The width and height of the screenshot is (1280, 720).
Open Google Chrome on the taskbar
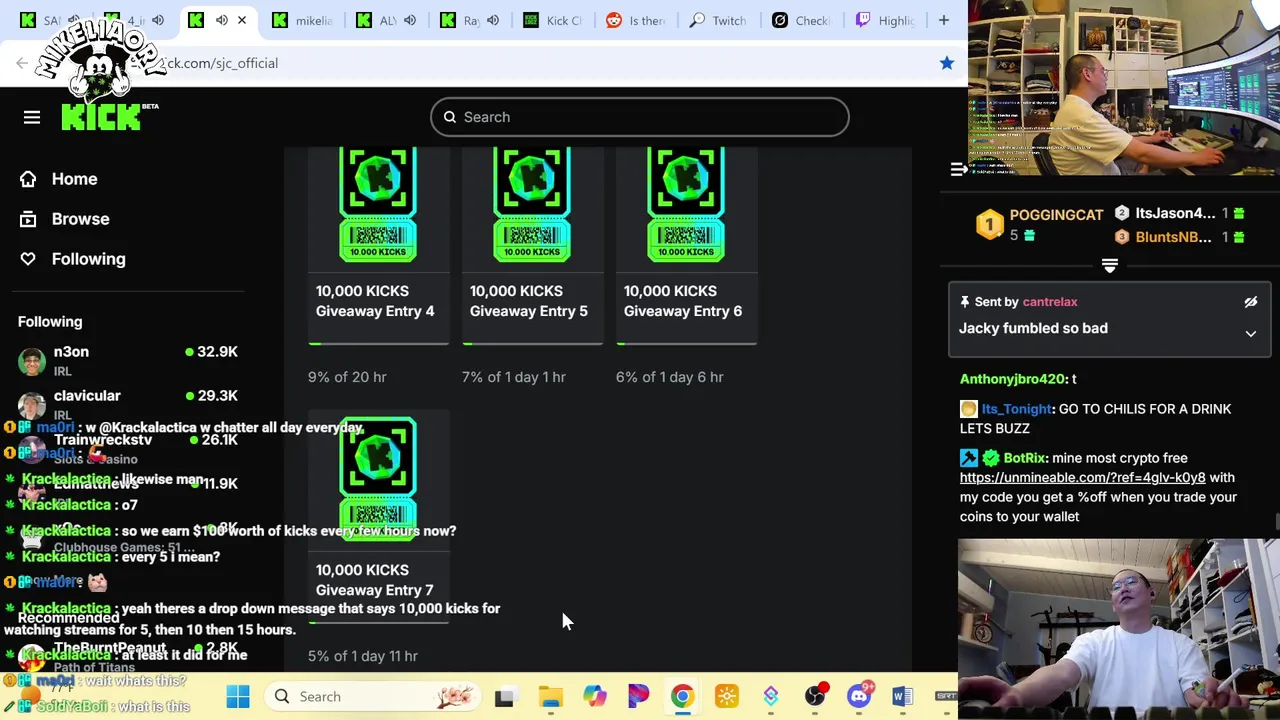[682, 696]
